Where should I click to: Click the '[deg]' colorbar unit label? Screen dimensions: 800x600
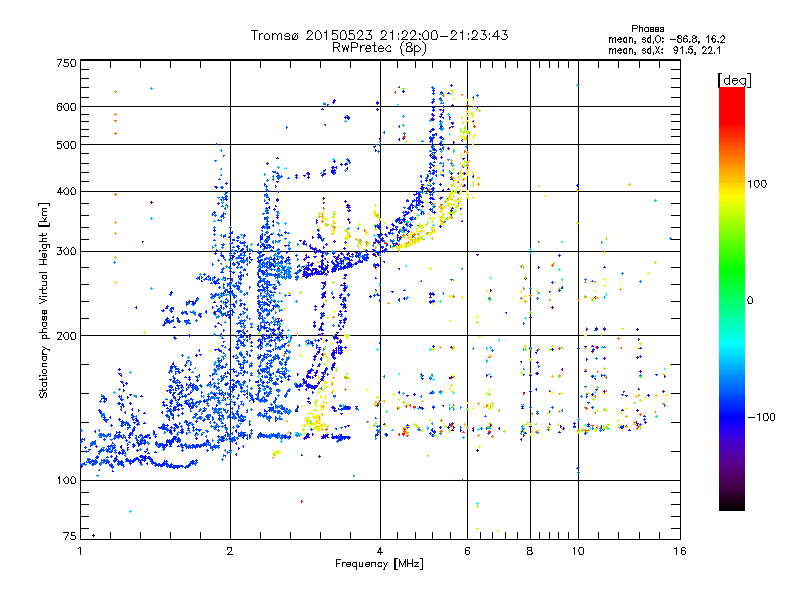coord(734,80)
